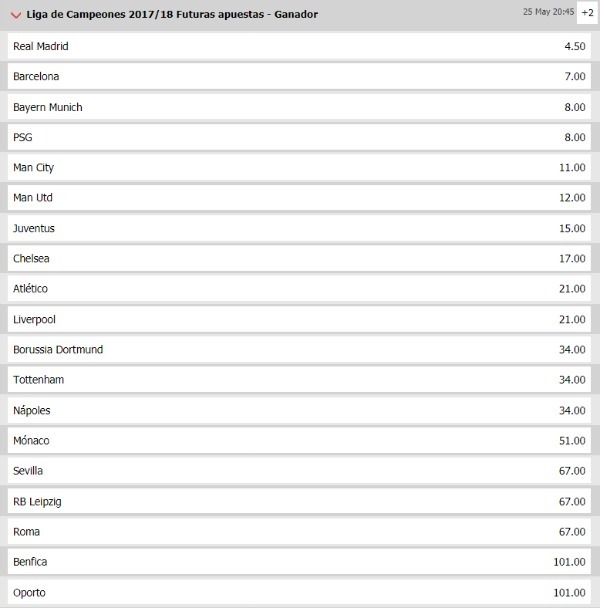Choose Bayern Munich odds 8.00
This screenshot has width=600, height=608.
(299, 107)
